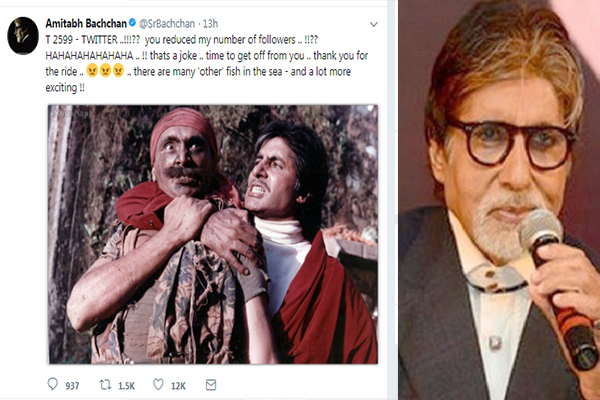Click the 1.5K retweets count
Image resolution: width=600 pixels, height=400 pixels.
coord(126,385)
